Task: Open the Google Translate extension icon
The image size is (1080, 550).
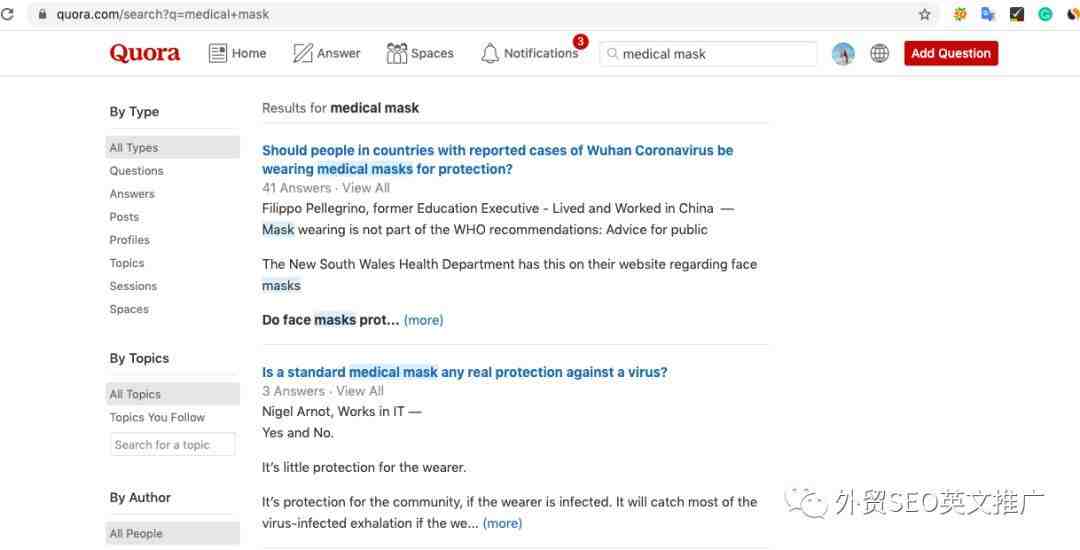Action: point(988,14)
